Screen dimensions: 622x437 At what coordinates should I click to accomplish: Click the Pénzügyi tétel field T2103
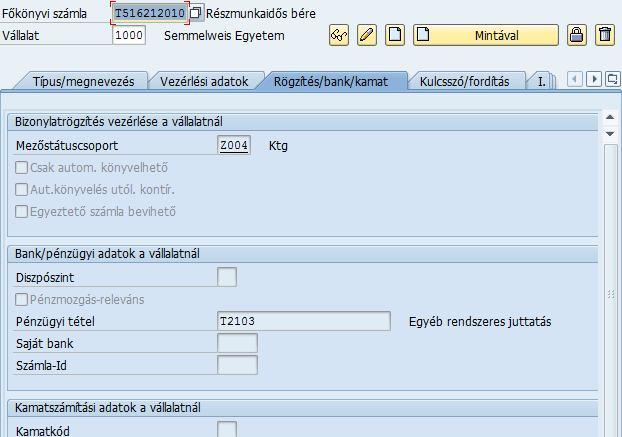pos(304,321)
